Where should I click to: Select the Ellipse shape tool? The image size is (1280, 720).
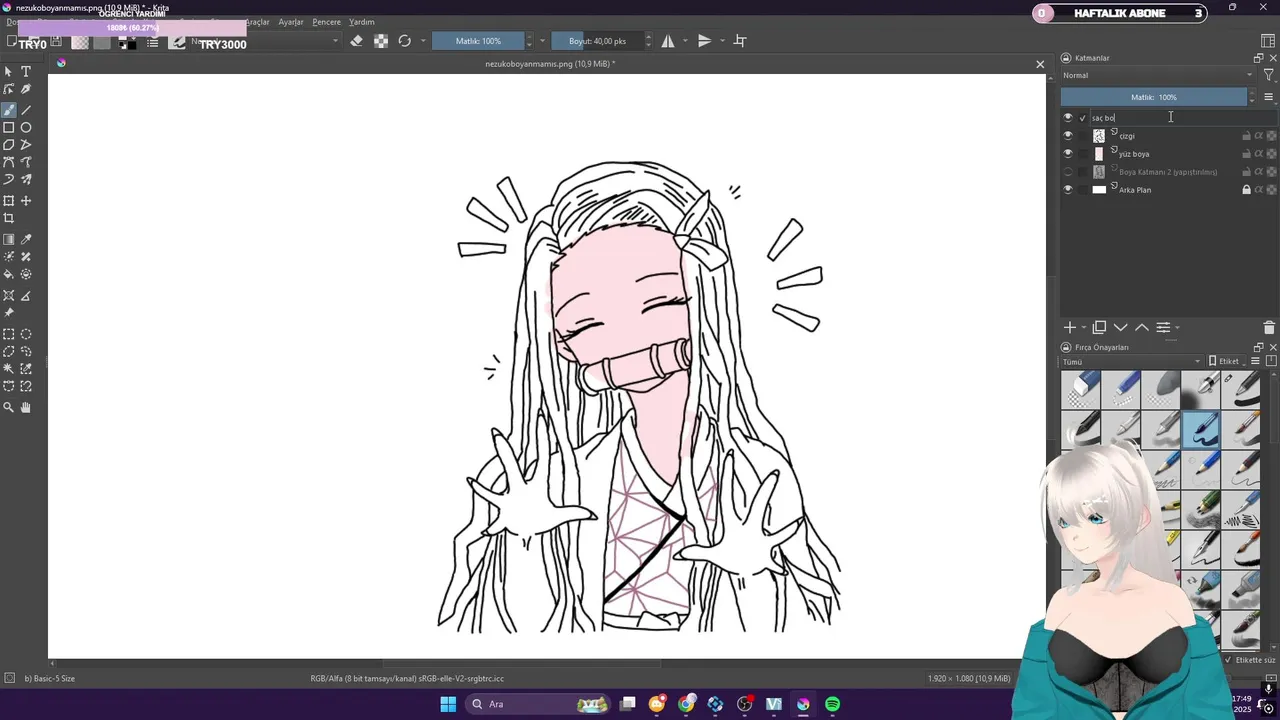pos(26,128)
